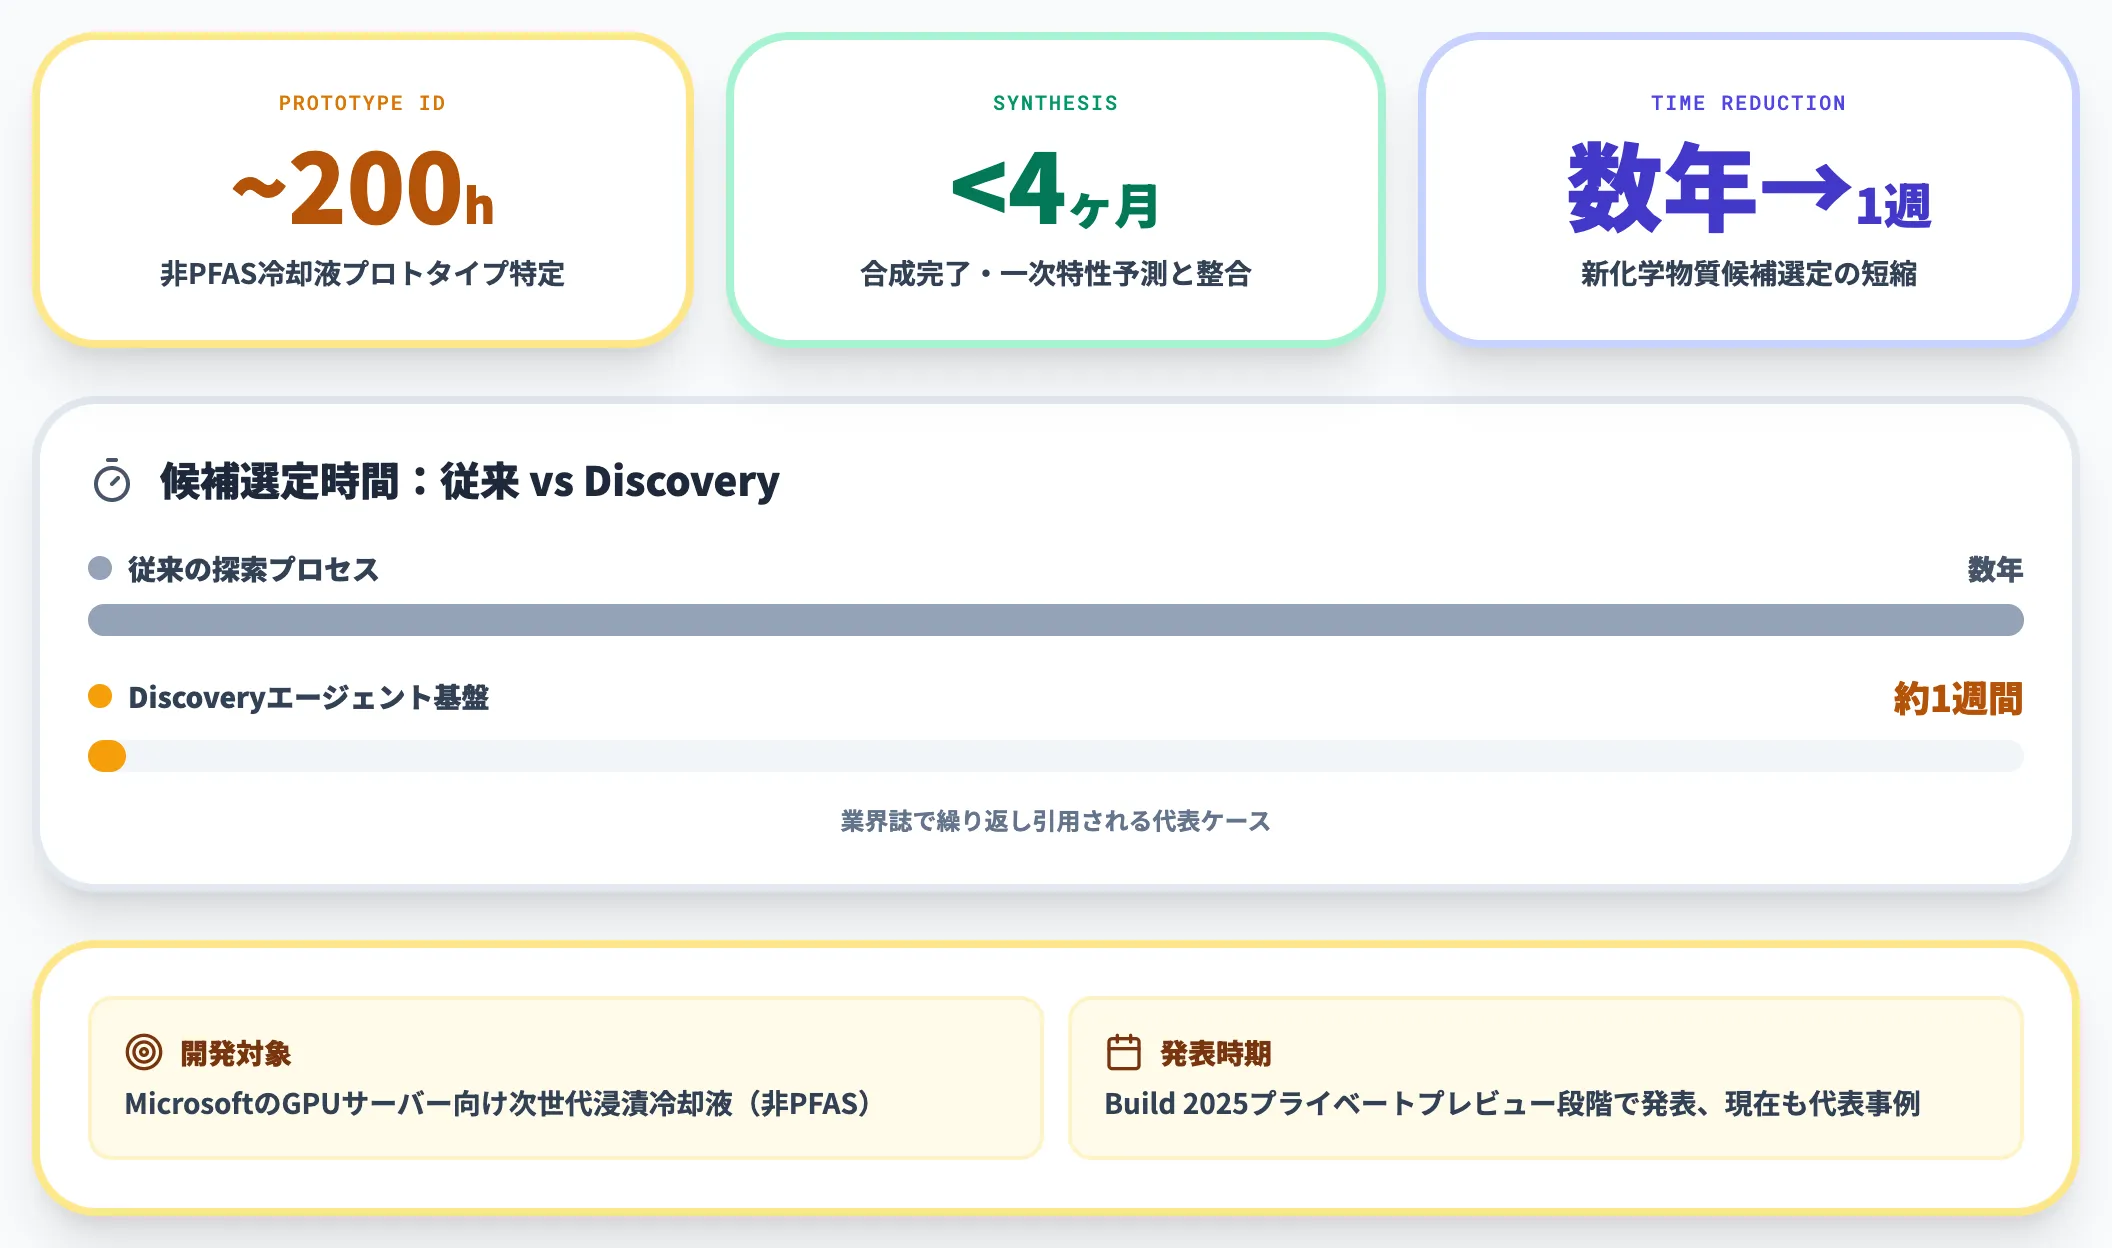Click 非PFAS冷却液プロトタイプ特定 caption
This screenshot has height=1248, width=2112.
[x=362, y=273]
